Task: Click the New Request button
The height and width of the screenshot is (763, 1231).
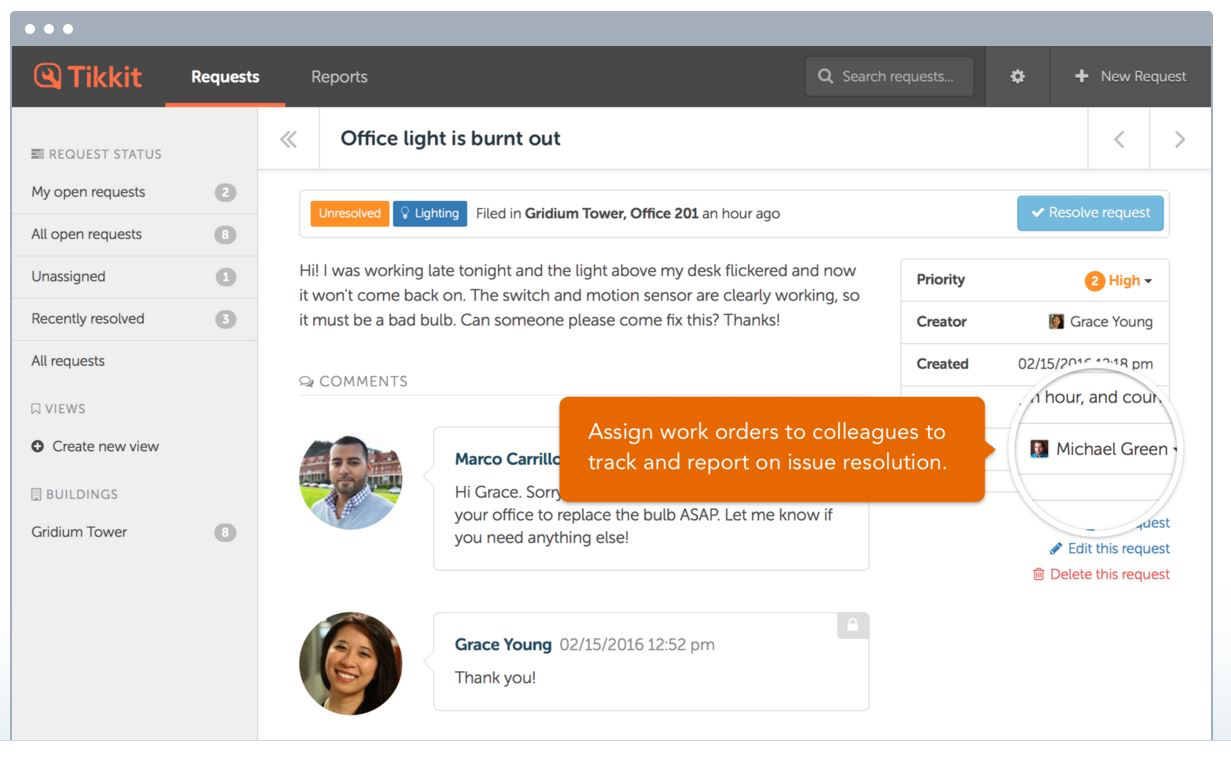Action: [x=1131, y=76]
